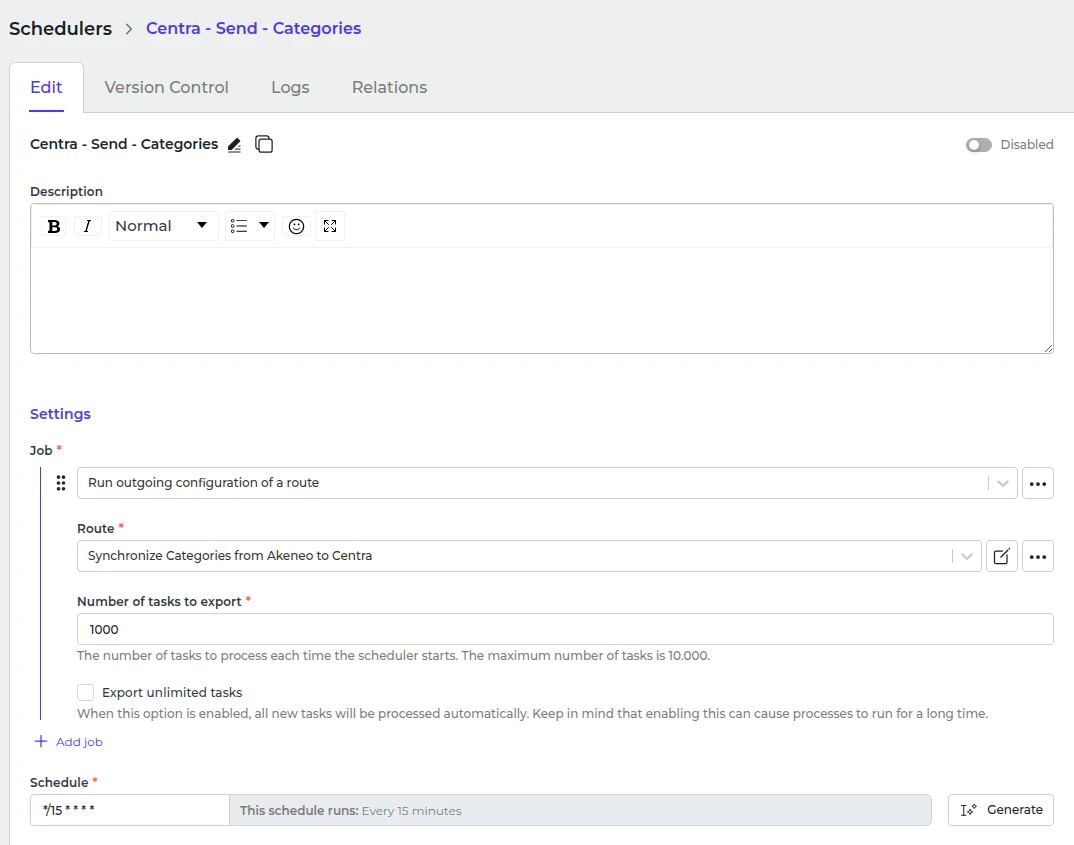Click the 'Export unlimited tasks' label
Image resolution: width=1074 pixels, height=845 pixels.
[172, 692]
